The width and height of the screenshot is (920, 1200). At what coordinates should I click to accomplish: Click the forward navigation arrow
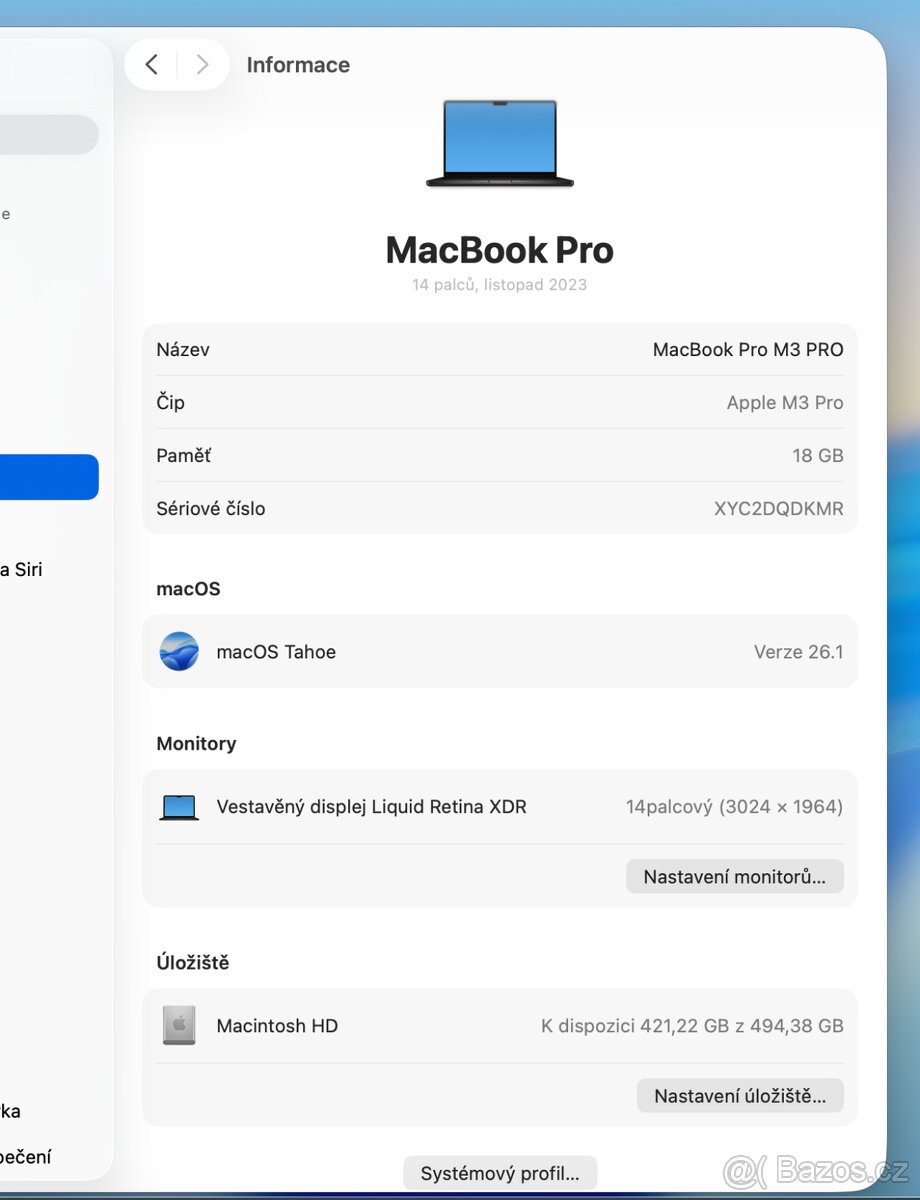(x=202, y=64)
